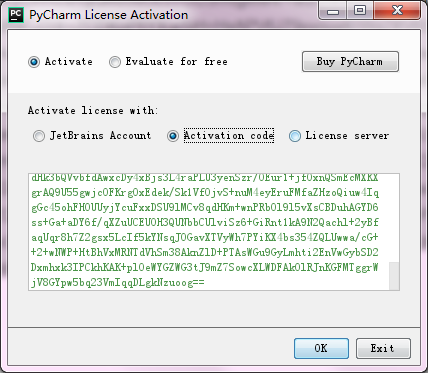Screen dimensions: 428x373
Task: Click code line starting with '+2+wlNWP+HtBh'
Action: [205, 253]
